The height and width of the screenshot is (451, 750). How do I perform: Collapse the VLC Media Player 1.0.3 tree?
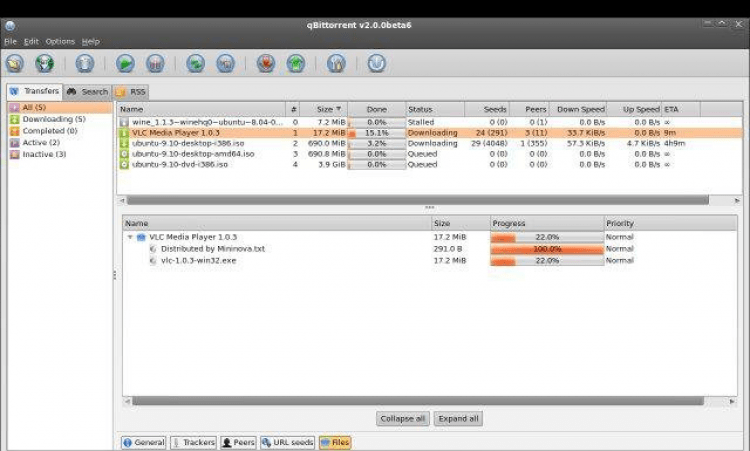pyautogui.click(x=130, y=237)
